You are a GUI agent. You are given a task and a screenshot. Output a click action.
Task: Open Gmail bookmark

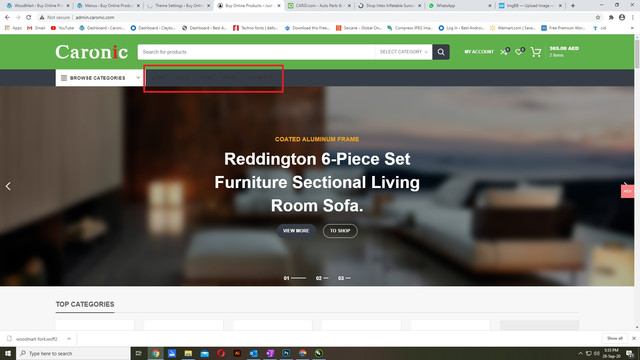click(x=36, y=28)
